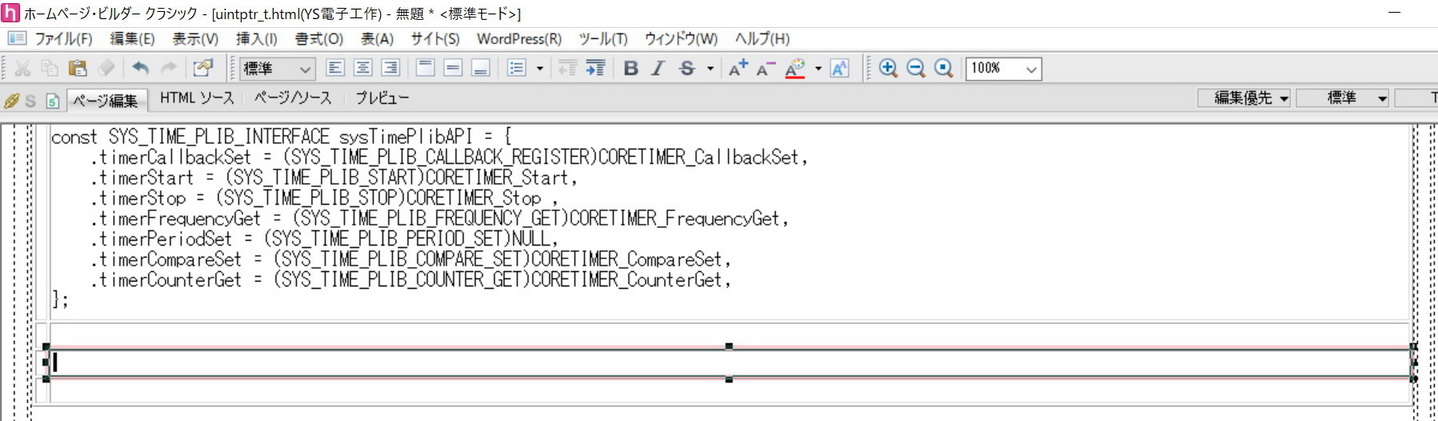Viewport: 1438px width, 421px height.
Task: Switch to the プレビュー tab
Action: [x=382, y=98]
